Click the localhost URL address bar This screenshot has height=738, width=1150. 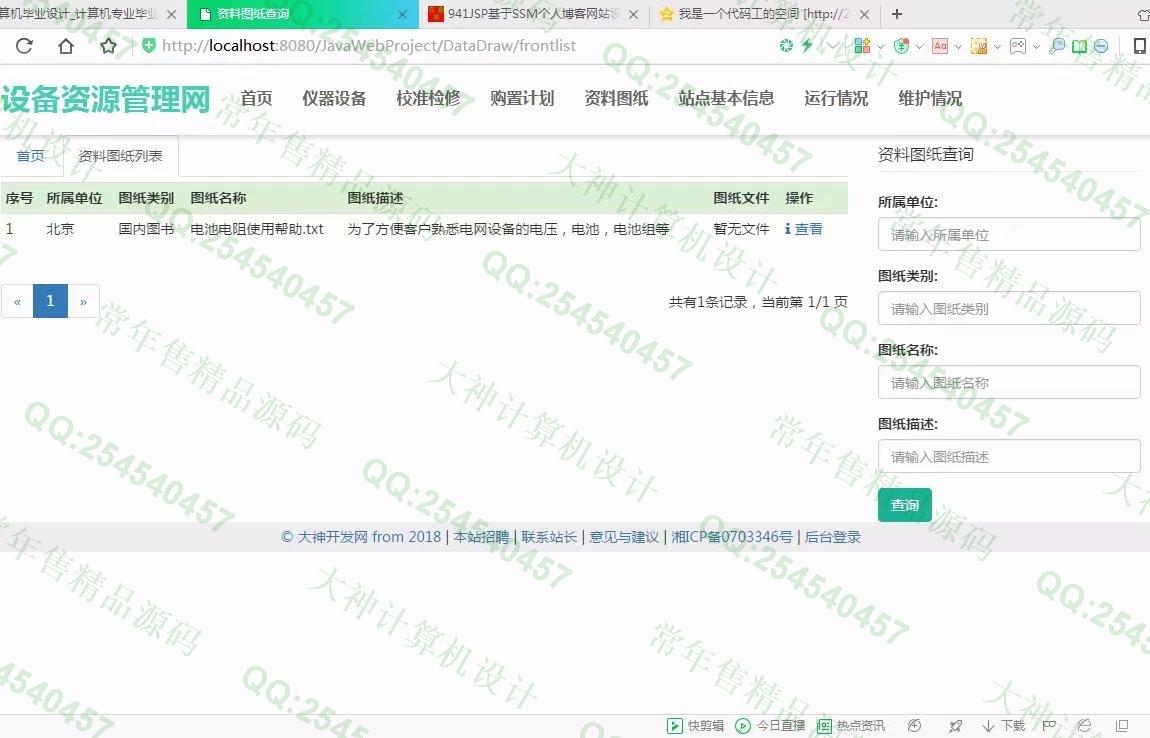click(x=369, y=46)
